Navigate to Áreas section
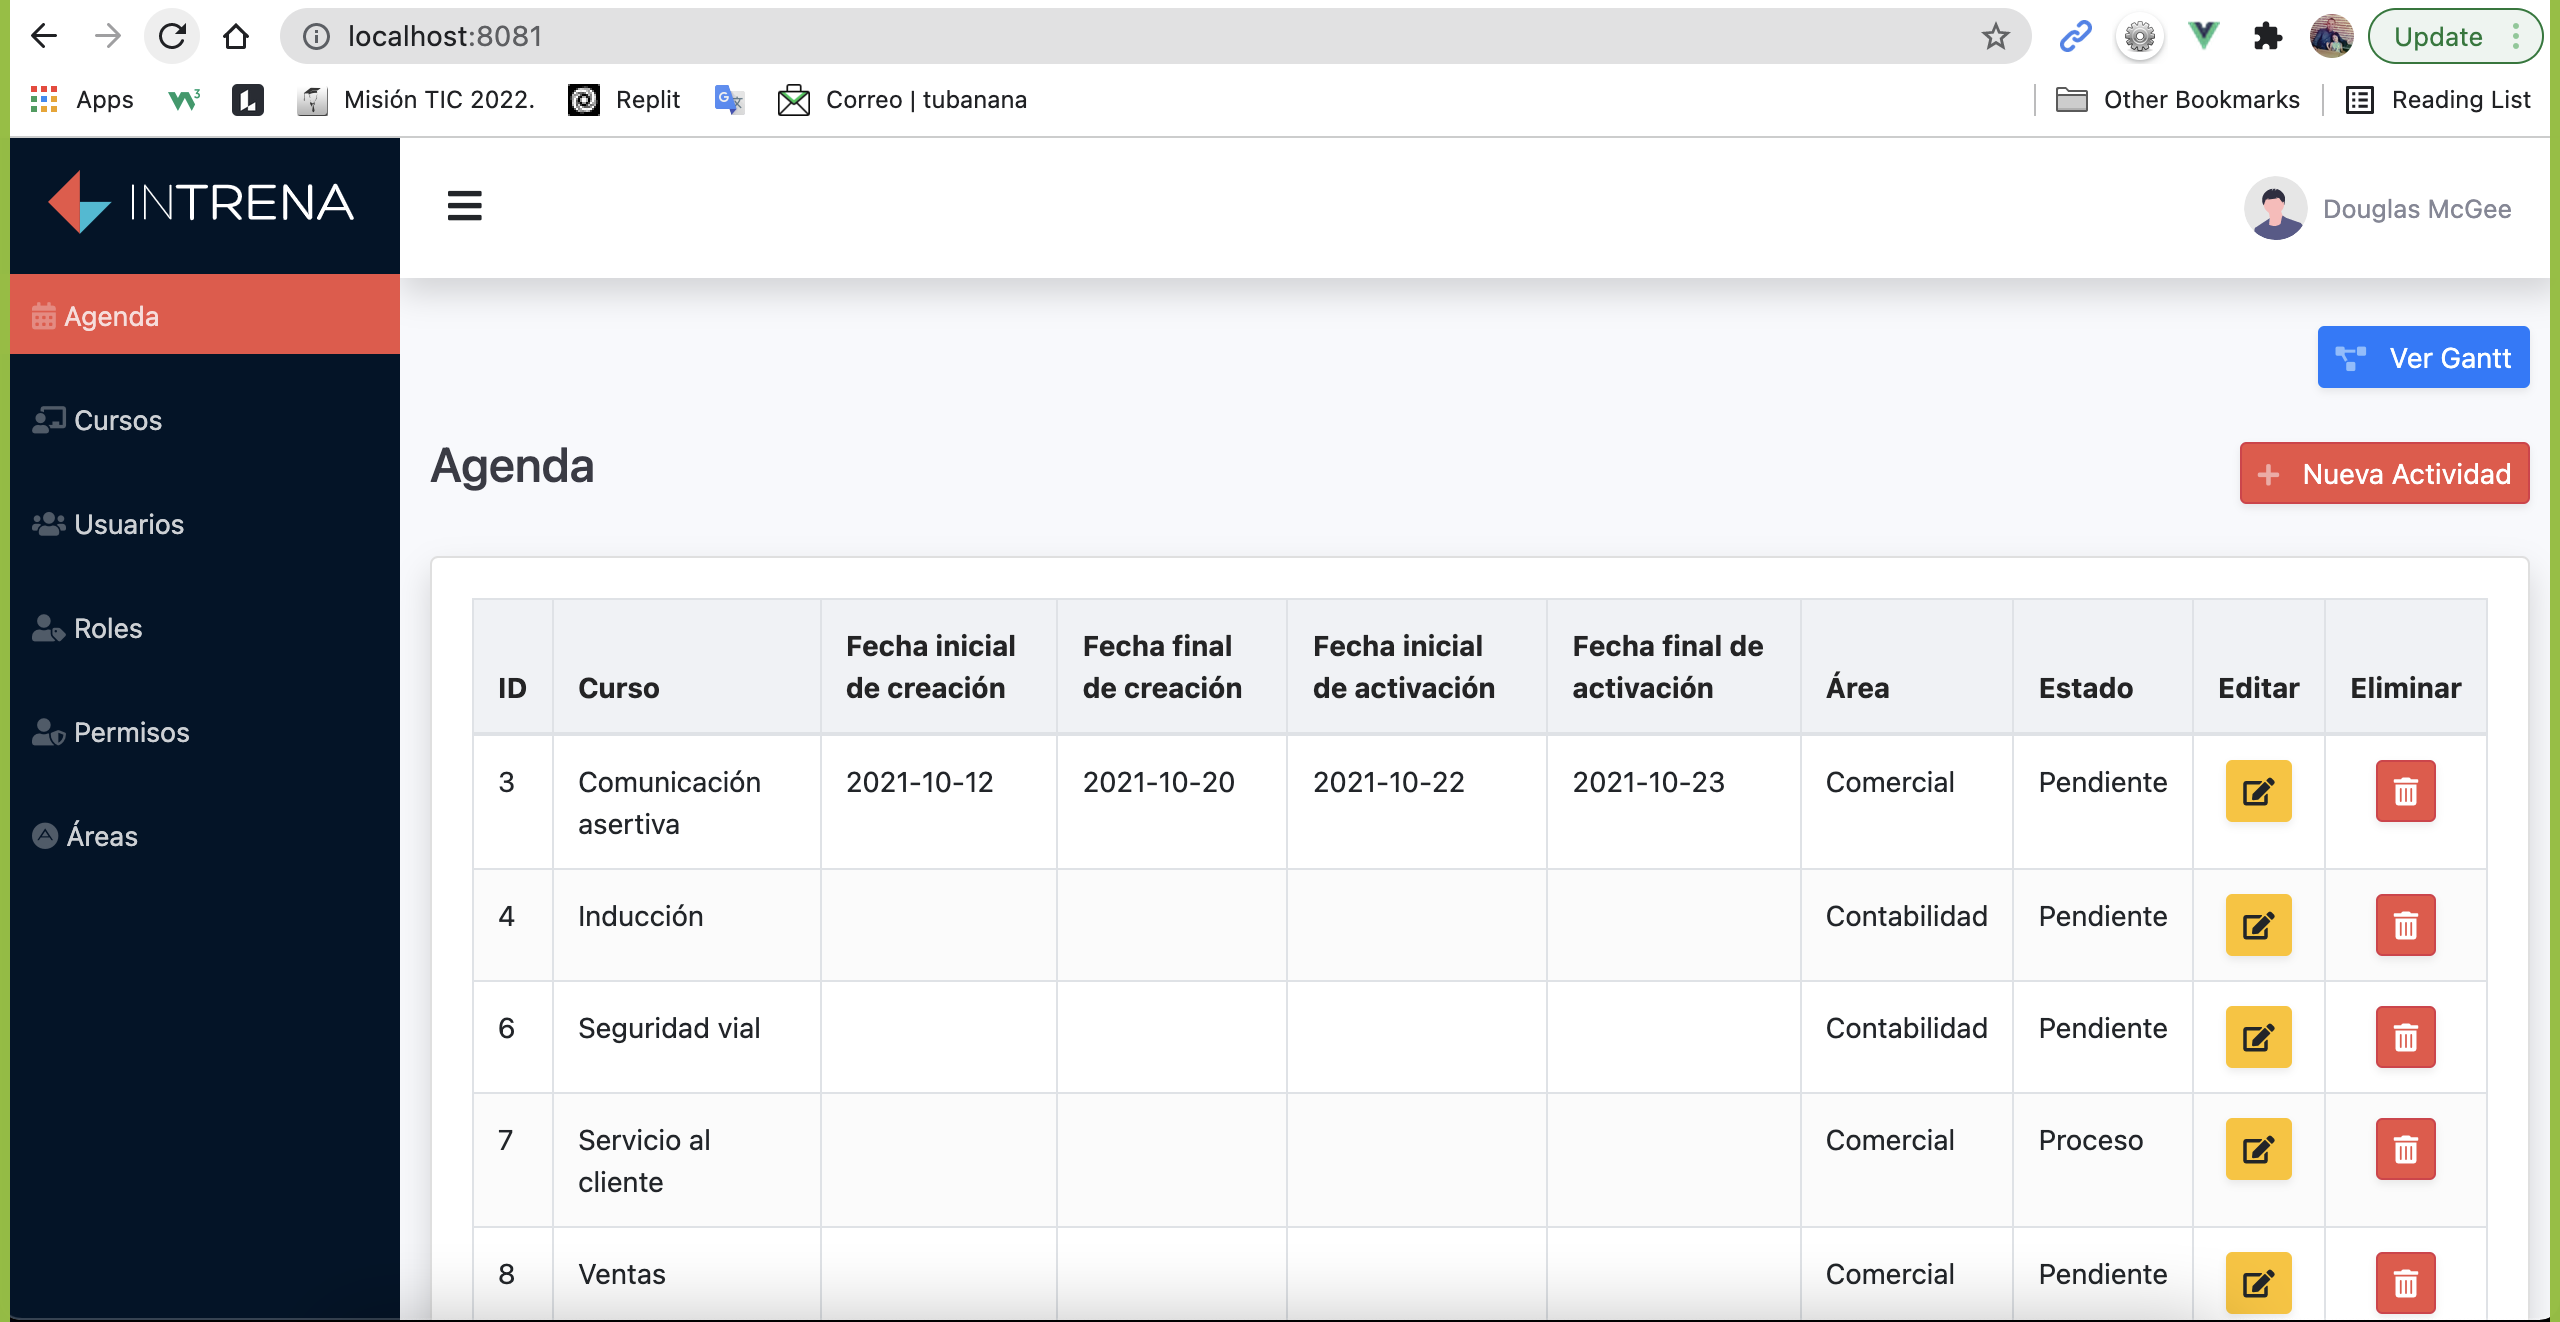This screenshot has height=1322, width=2560. [101, 836]
